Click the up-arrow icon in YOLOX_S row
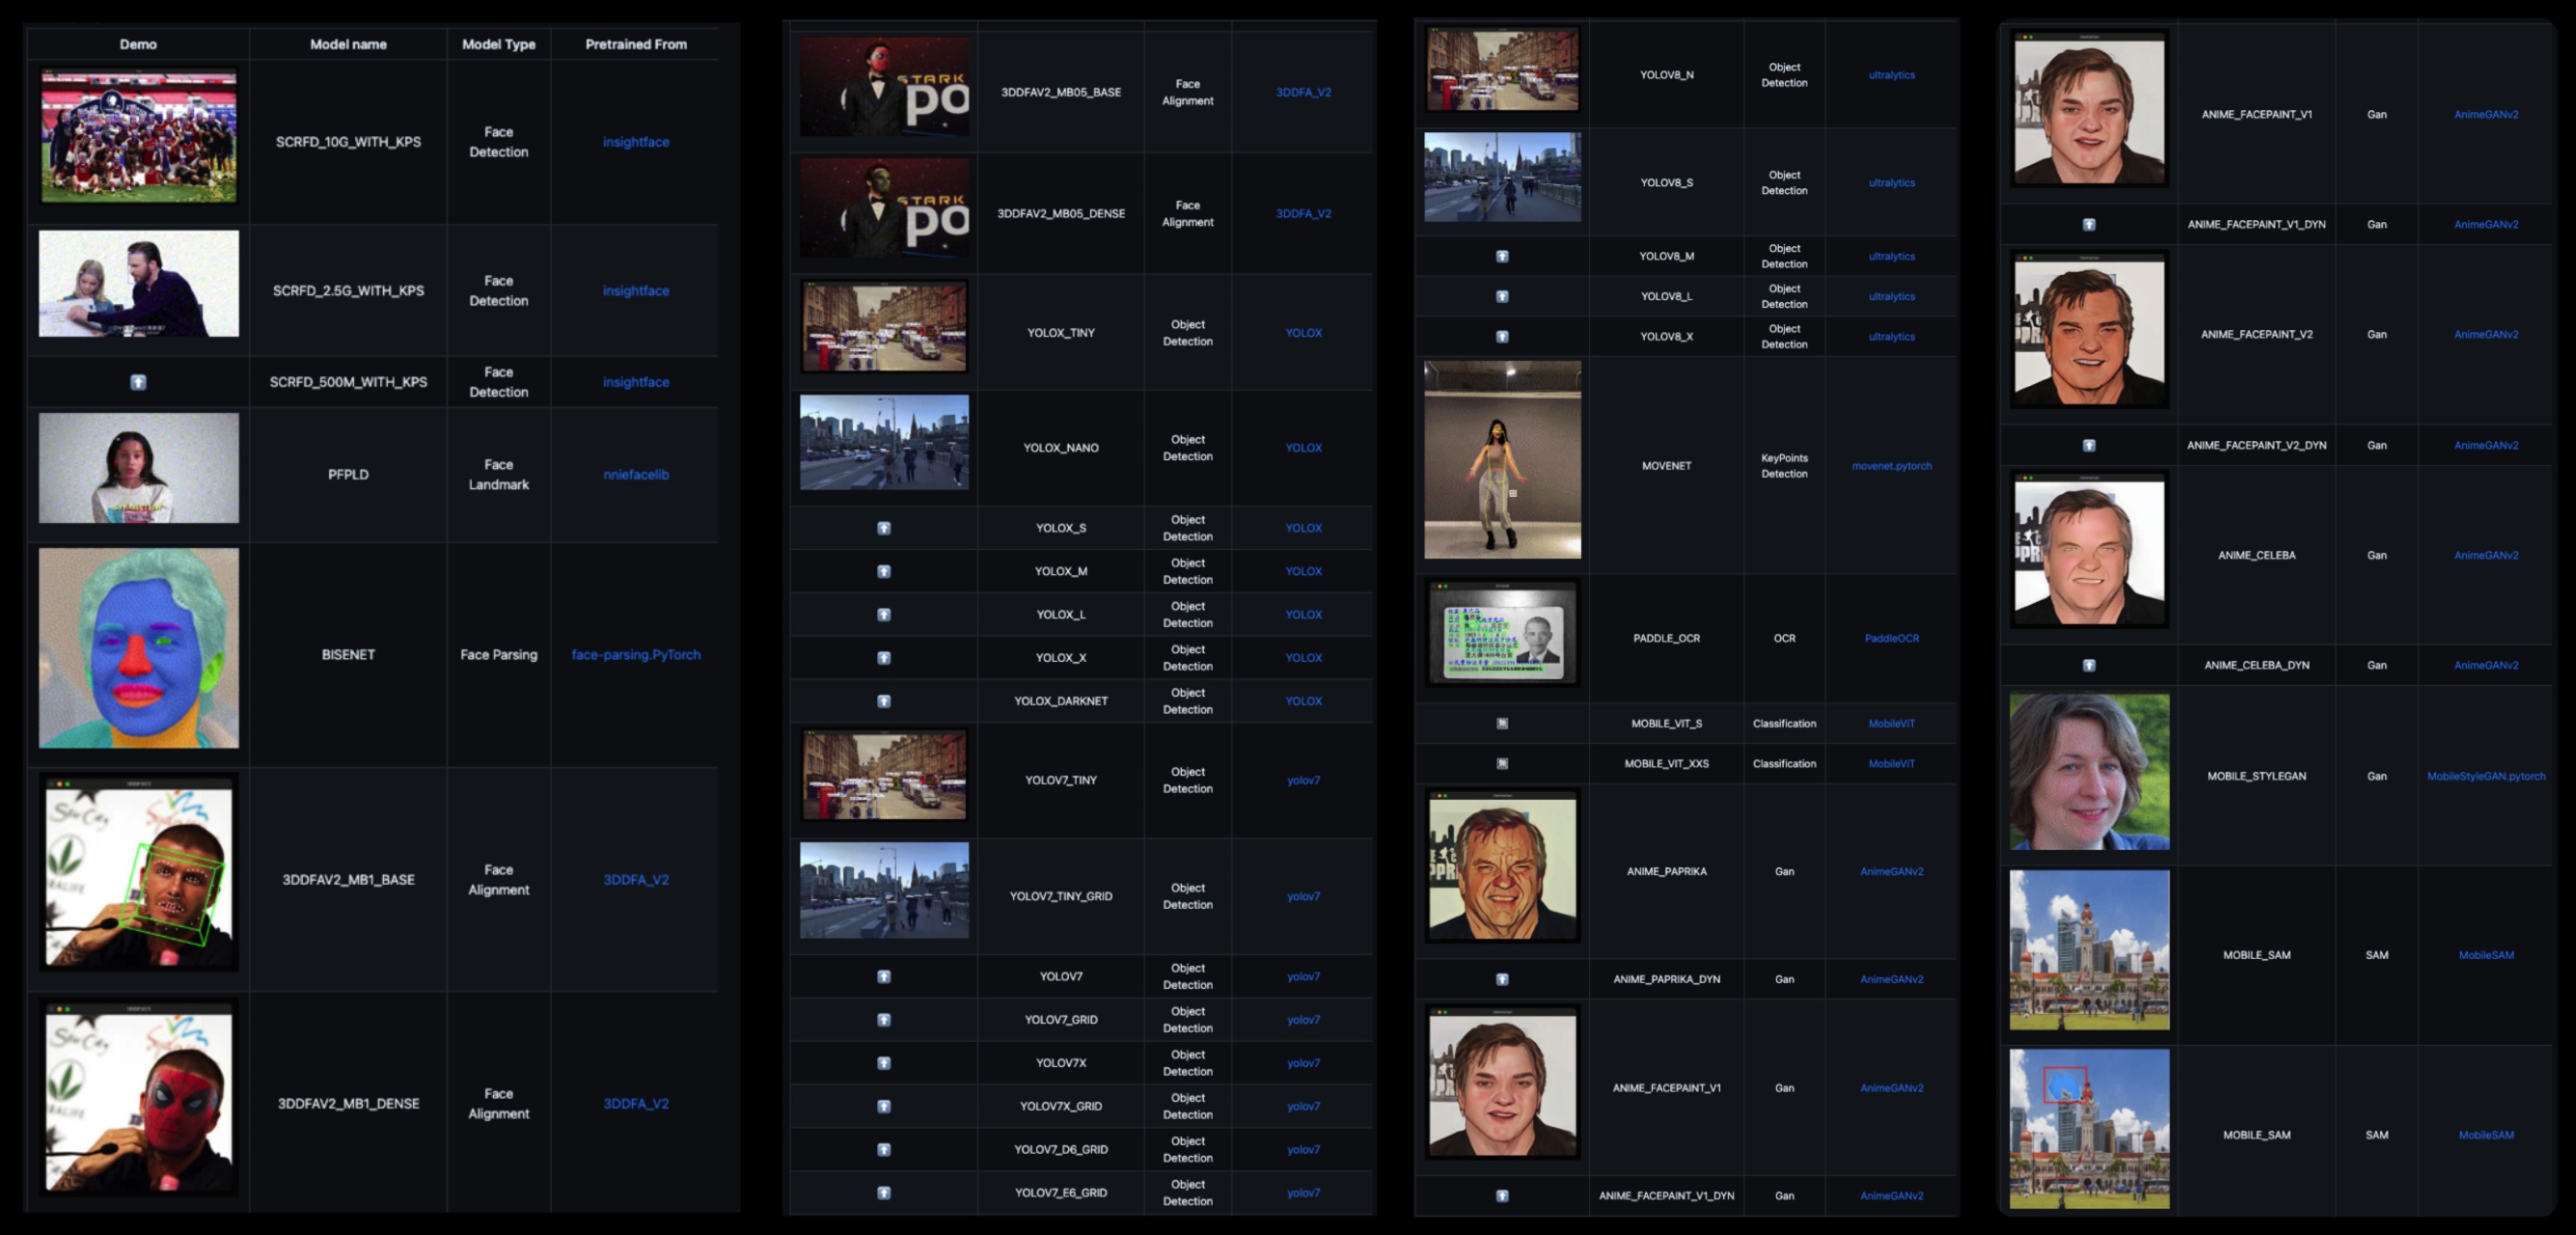2576x1235 pixels. point(884,528)
